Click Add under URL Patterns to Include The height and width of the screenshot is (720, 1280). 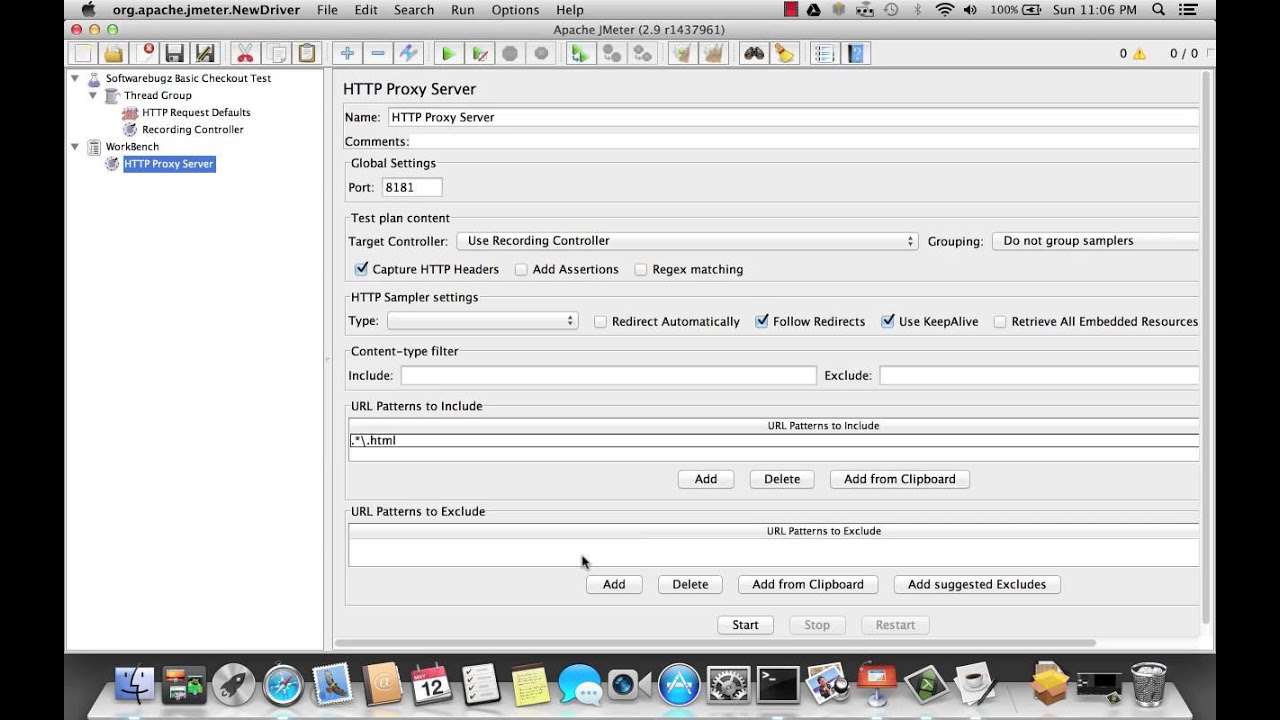coord(706,479)
